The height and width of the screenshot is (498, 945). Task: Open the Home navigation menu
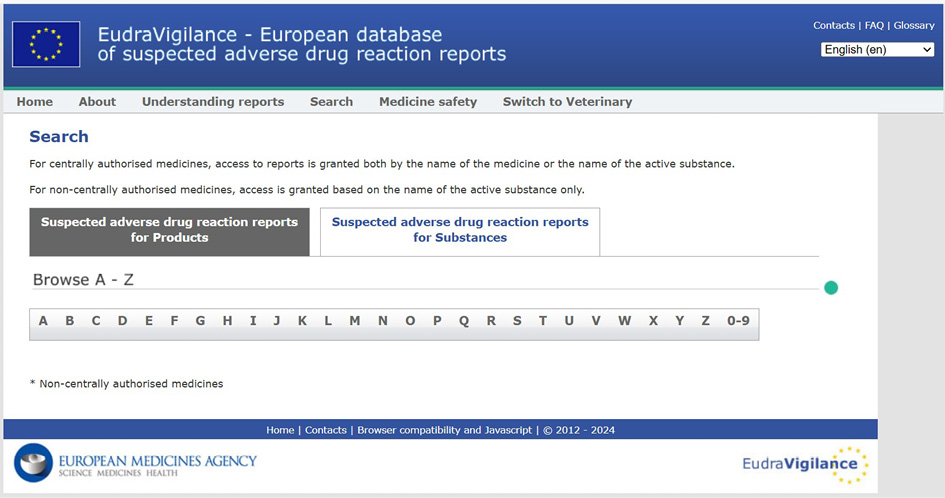click(34, 101)
